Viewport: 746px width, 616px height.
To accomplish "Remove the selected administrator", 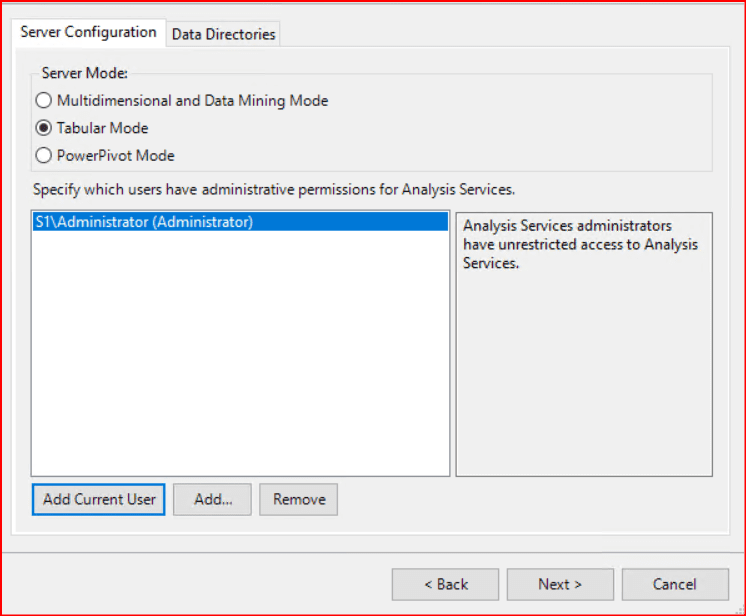I will (x=298, y=500).
